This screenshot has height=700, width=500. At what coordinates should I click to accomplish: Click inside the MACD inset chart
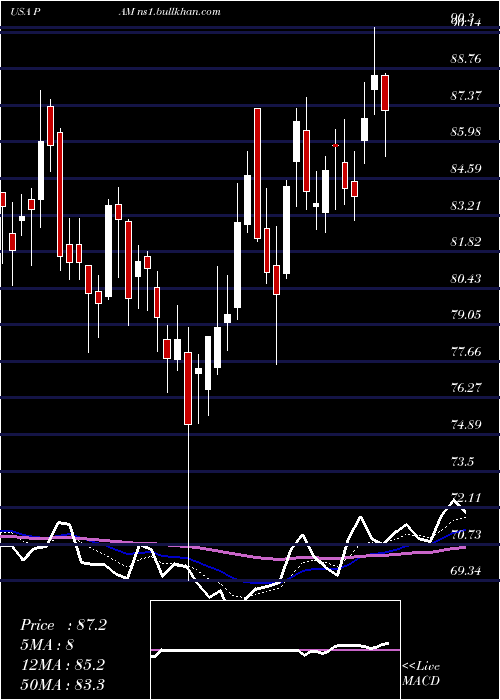click(275, 650)
